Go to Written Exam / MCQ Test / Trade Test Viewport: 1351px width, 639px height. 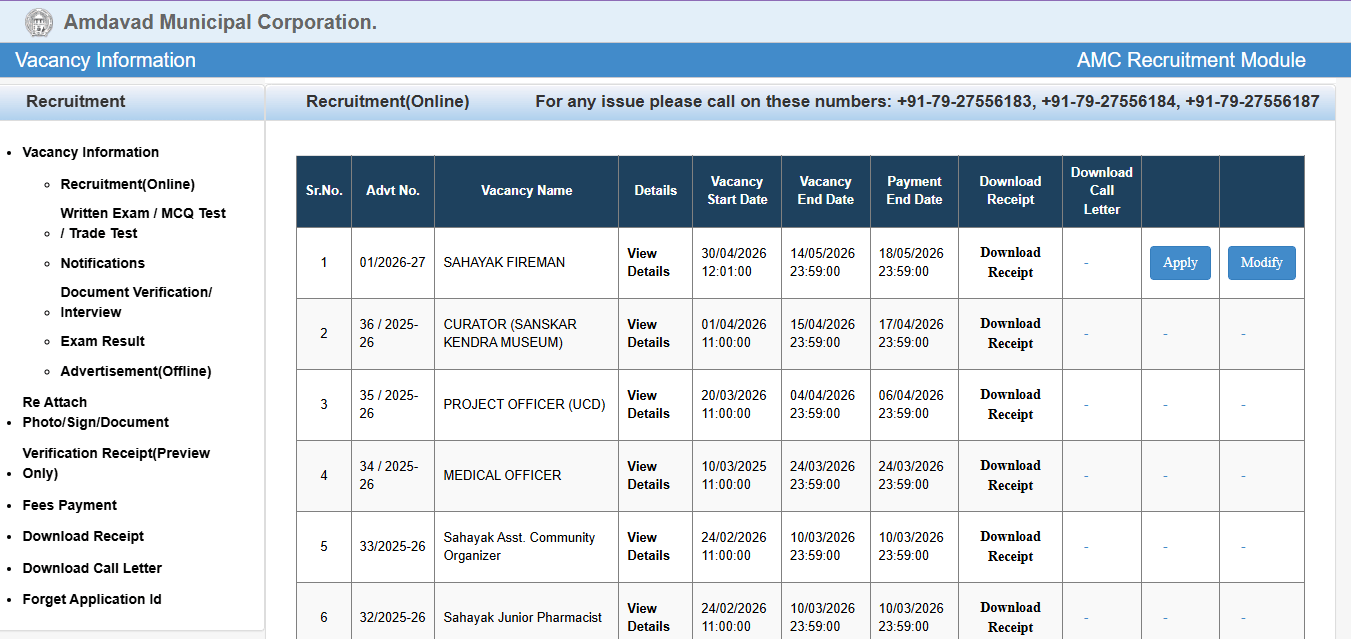pyautogui.click(x=143, y=223)
